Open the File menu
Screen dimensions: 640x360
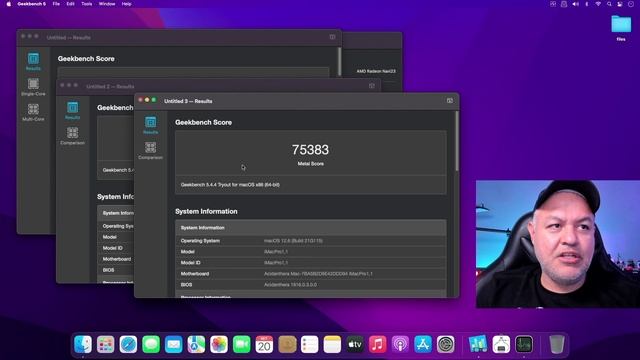coord(56,4)
